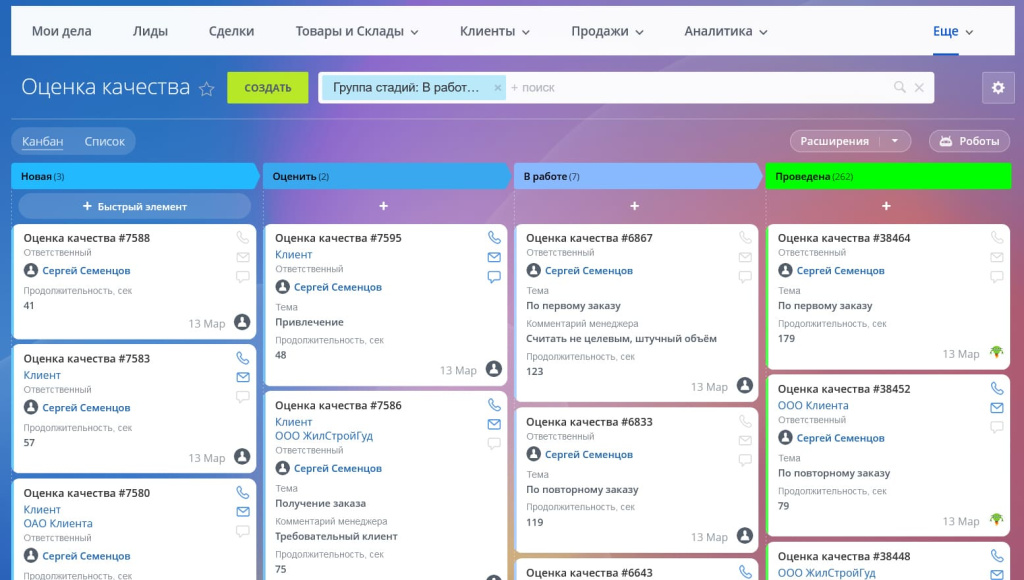Go to Мои дела tab
This screenshot has height=580, width=1024.
click(x=61, y=31)
